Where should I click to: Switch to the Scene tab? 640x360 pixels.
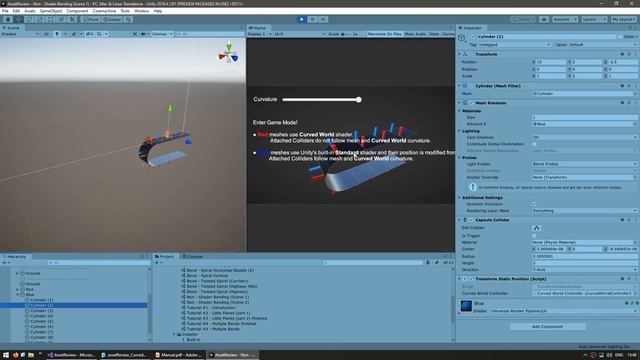click(x=11, y=28)
